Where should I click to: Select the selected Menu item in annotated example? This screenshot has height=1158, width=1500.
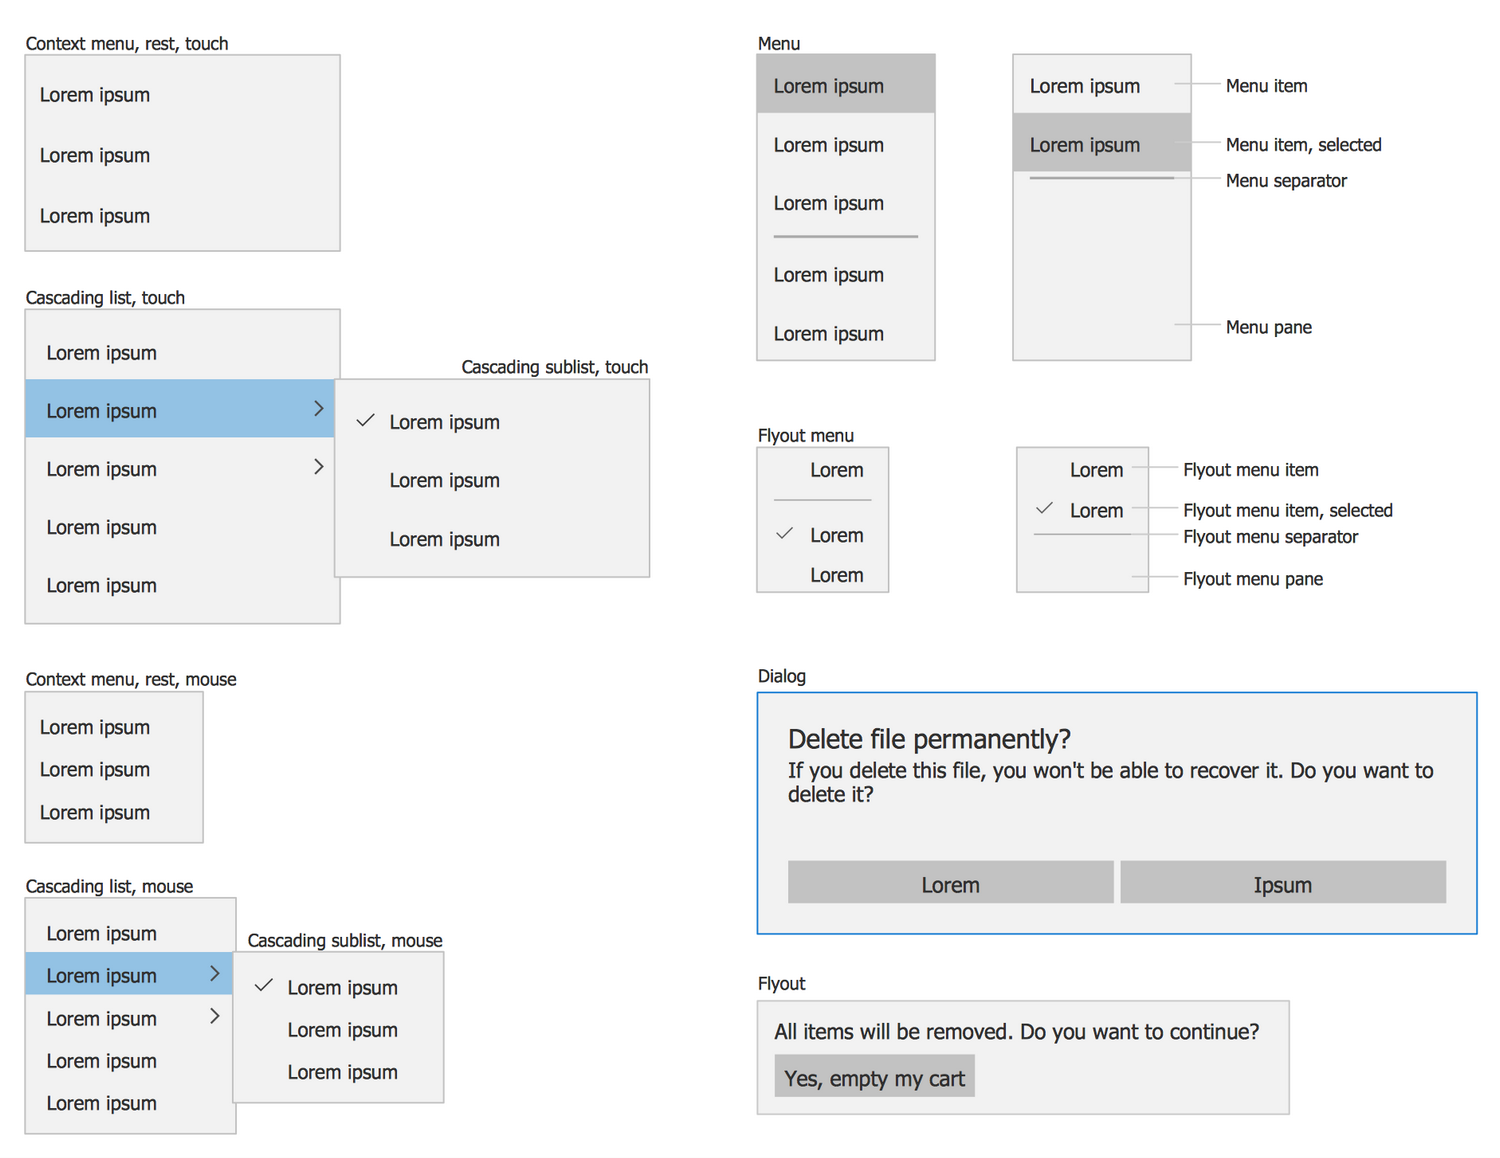(1101, 145)
